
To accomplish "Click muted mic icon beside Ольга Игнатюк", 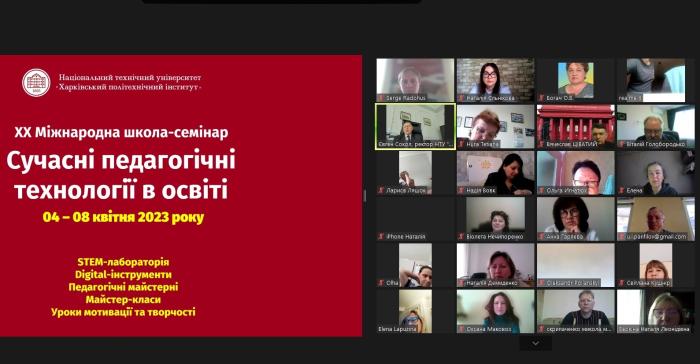I will (x=542, y=190).
